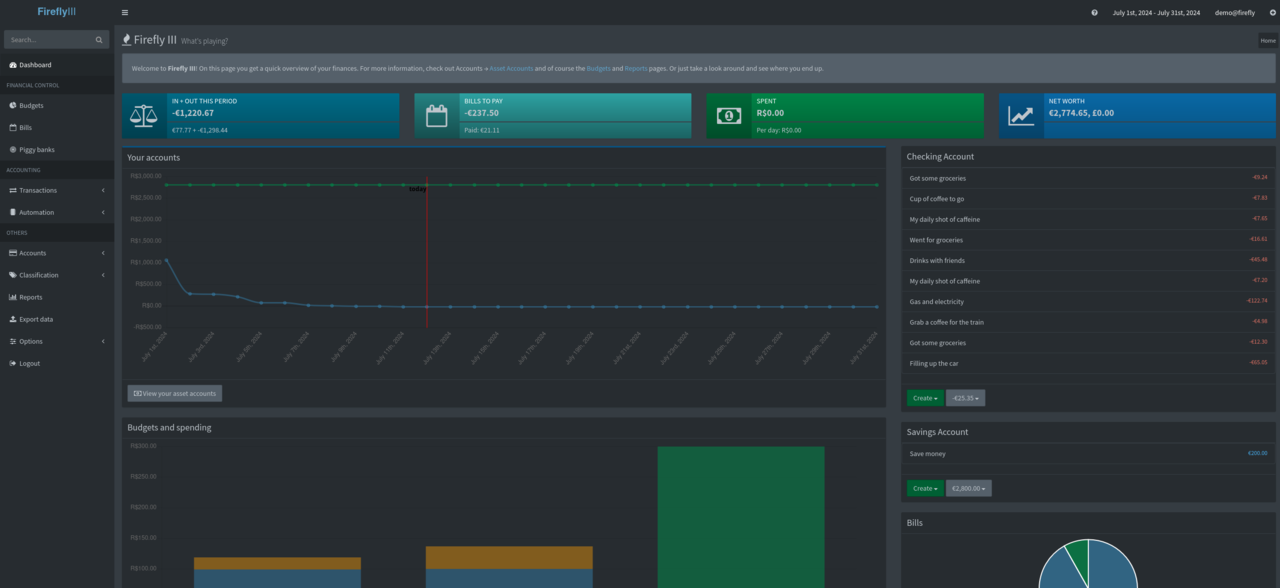Open 'Gas and electricity' transaction
This screenshot has width=1280, height=588.
click(x=936, y=301)
